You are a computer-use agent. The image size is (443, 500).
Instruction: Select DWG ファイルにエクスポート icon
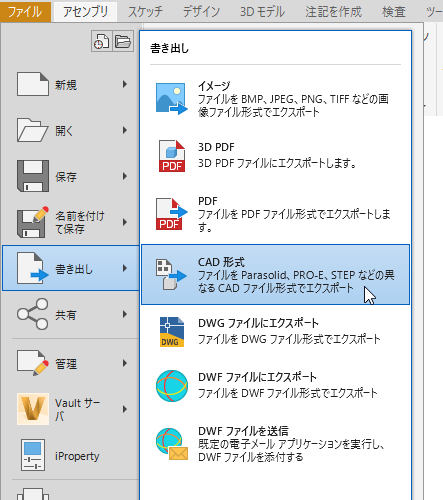[x=171, y=332]
